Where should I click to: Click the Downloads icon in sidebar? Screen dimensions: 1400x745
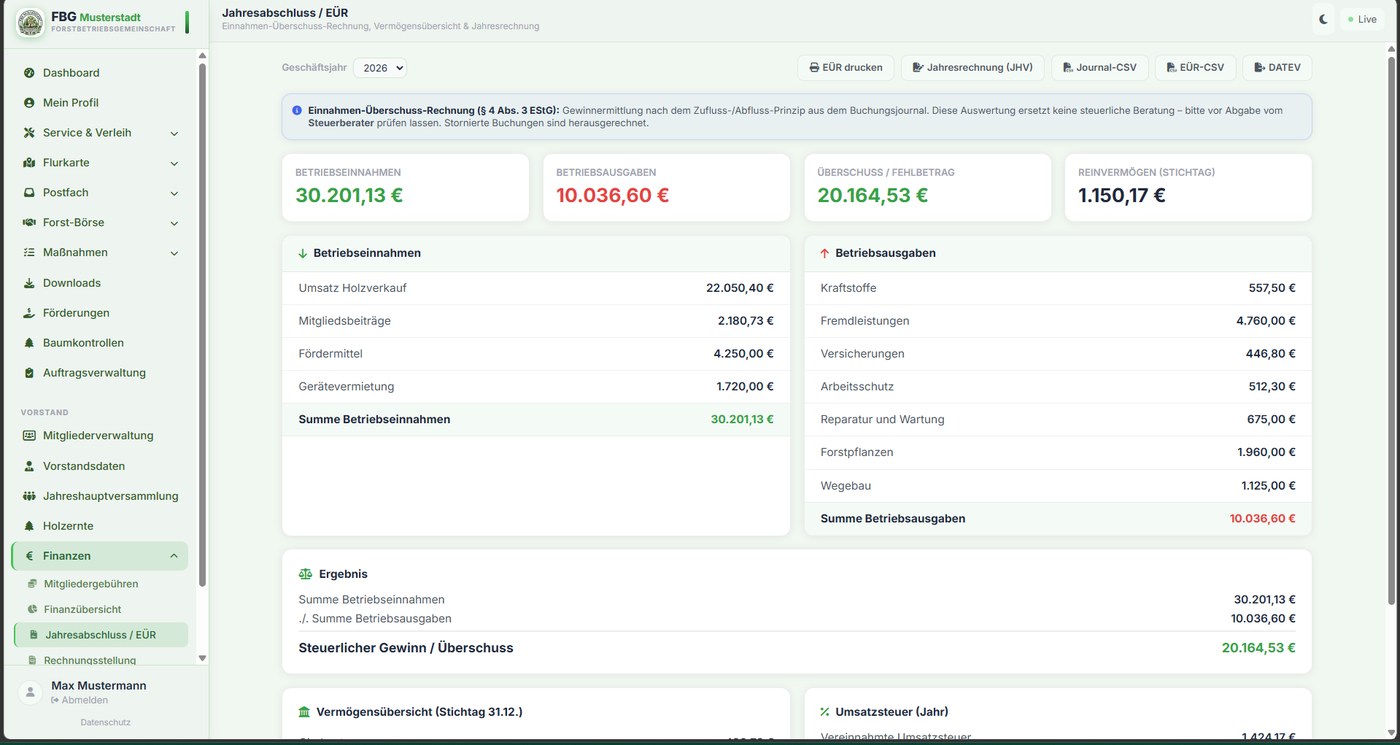click(29, 283)
